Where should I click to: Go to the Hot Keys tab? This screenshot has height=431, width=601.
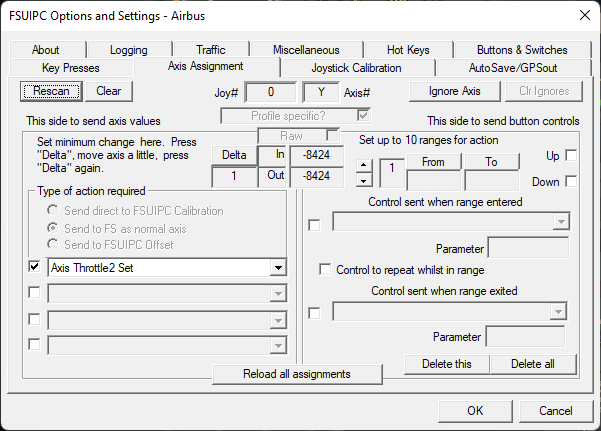(408, 50)
